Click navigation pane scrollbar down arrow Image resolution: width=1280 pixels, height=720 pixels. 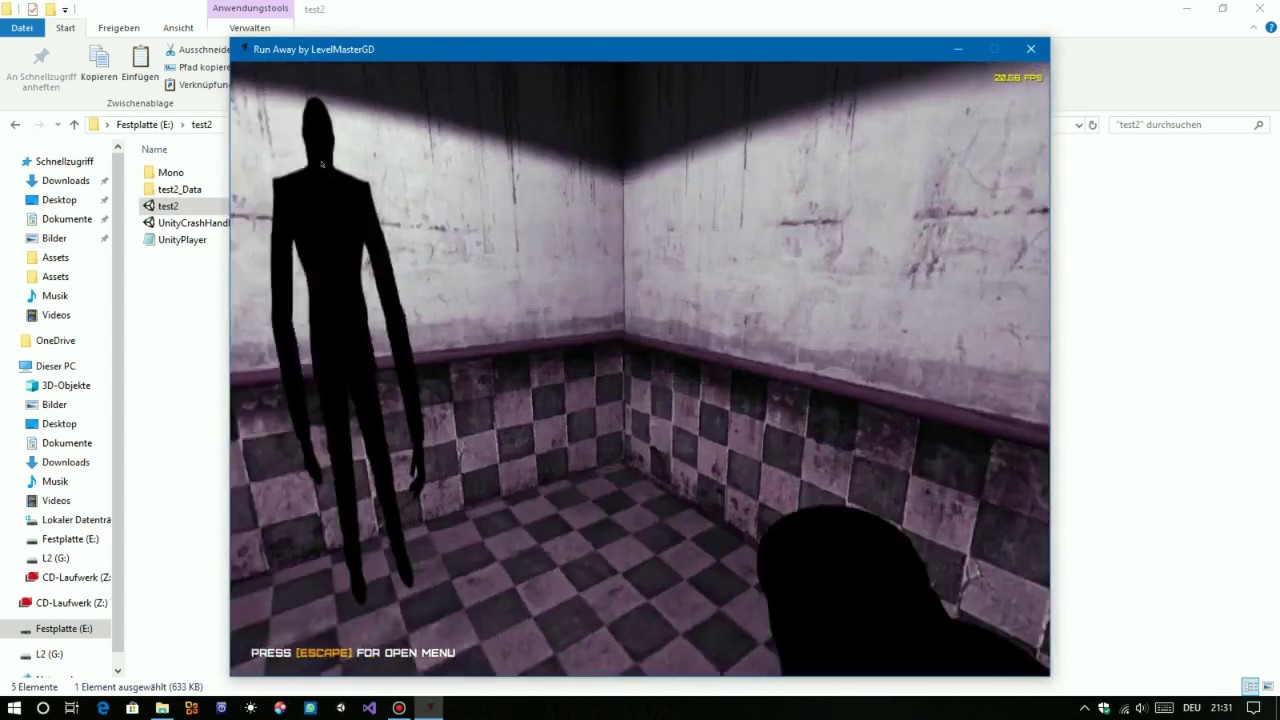[x=118, y=671]
